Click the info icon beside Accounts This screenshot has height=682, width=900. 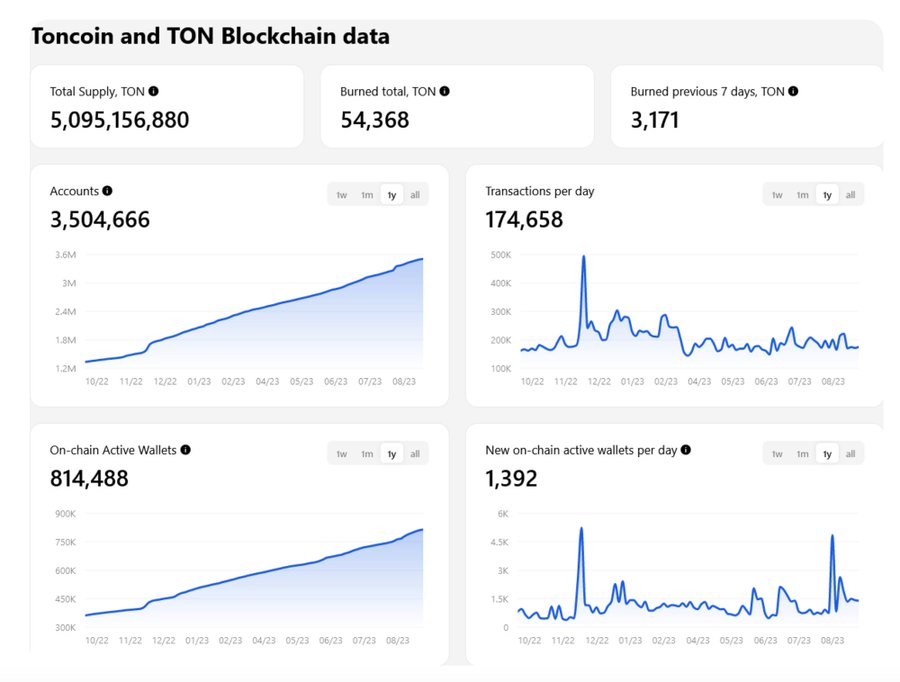tap(107, 191)
